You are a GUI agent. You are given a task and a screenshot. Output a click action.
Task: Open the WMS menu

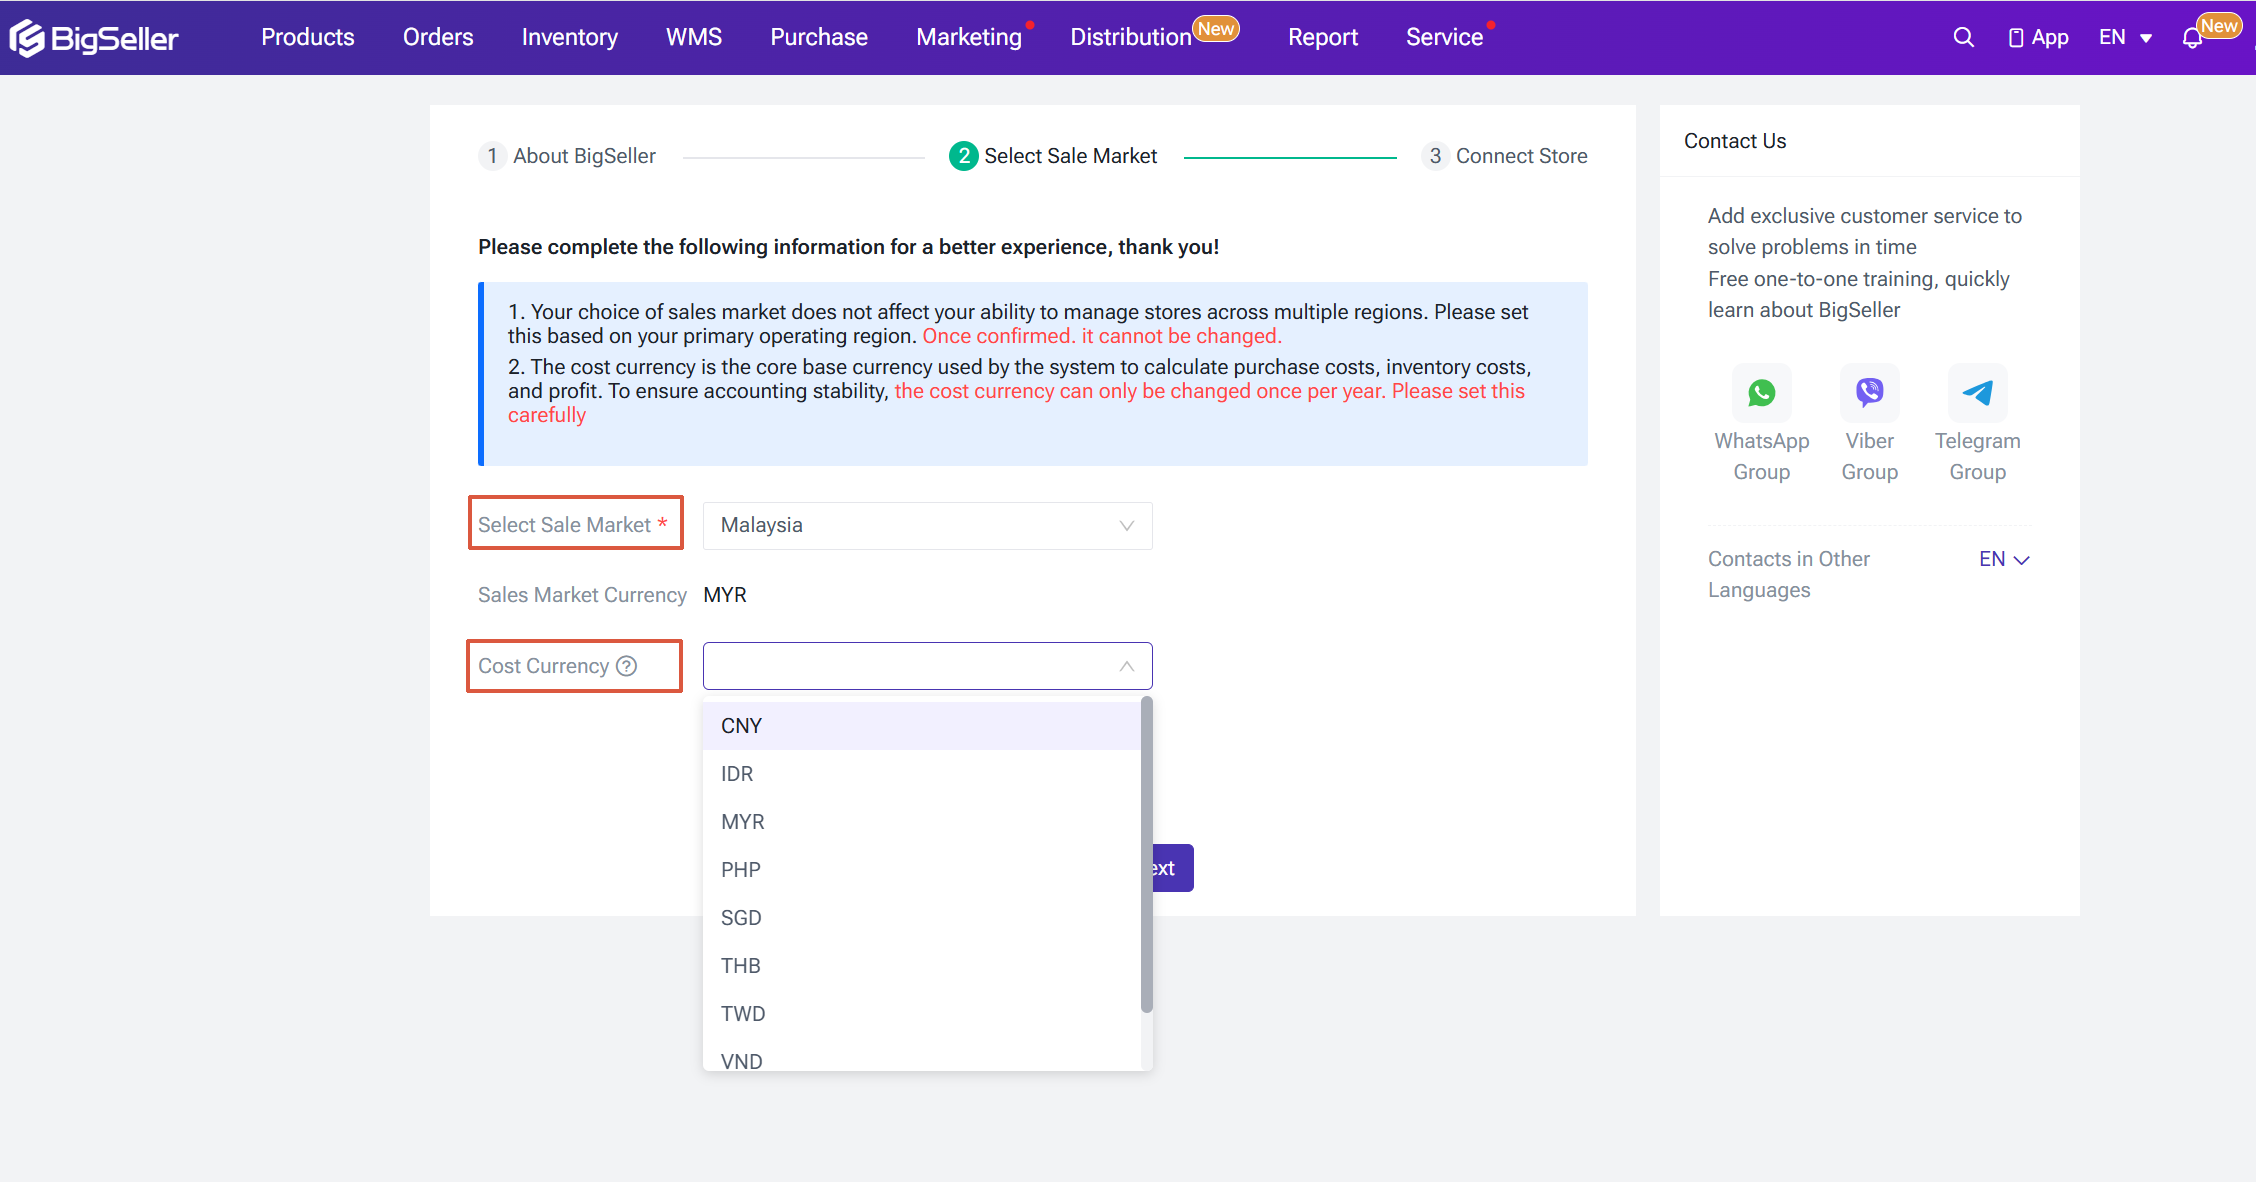tap(694, 37)
